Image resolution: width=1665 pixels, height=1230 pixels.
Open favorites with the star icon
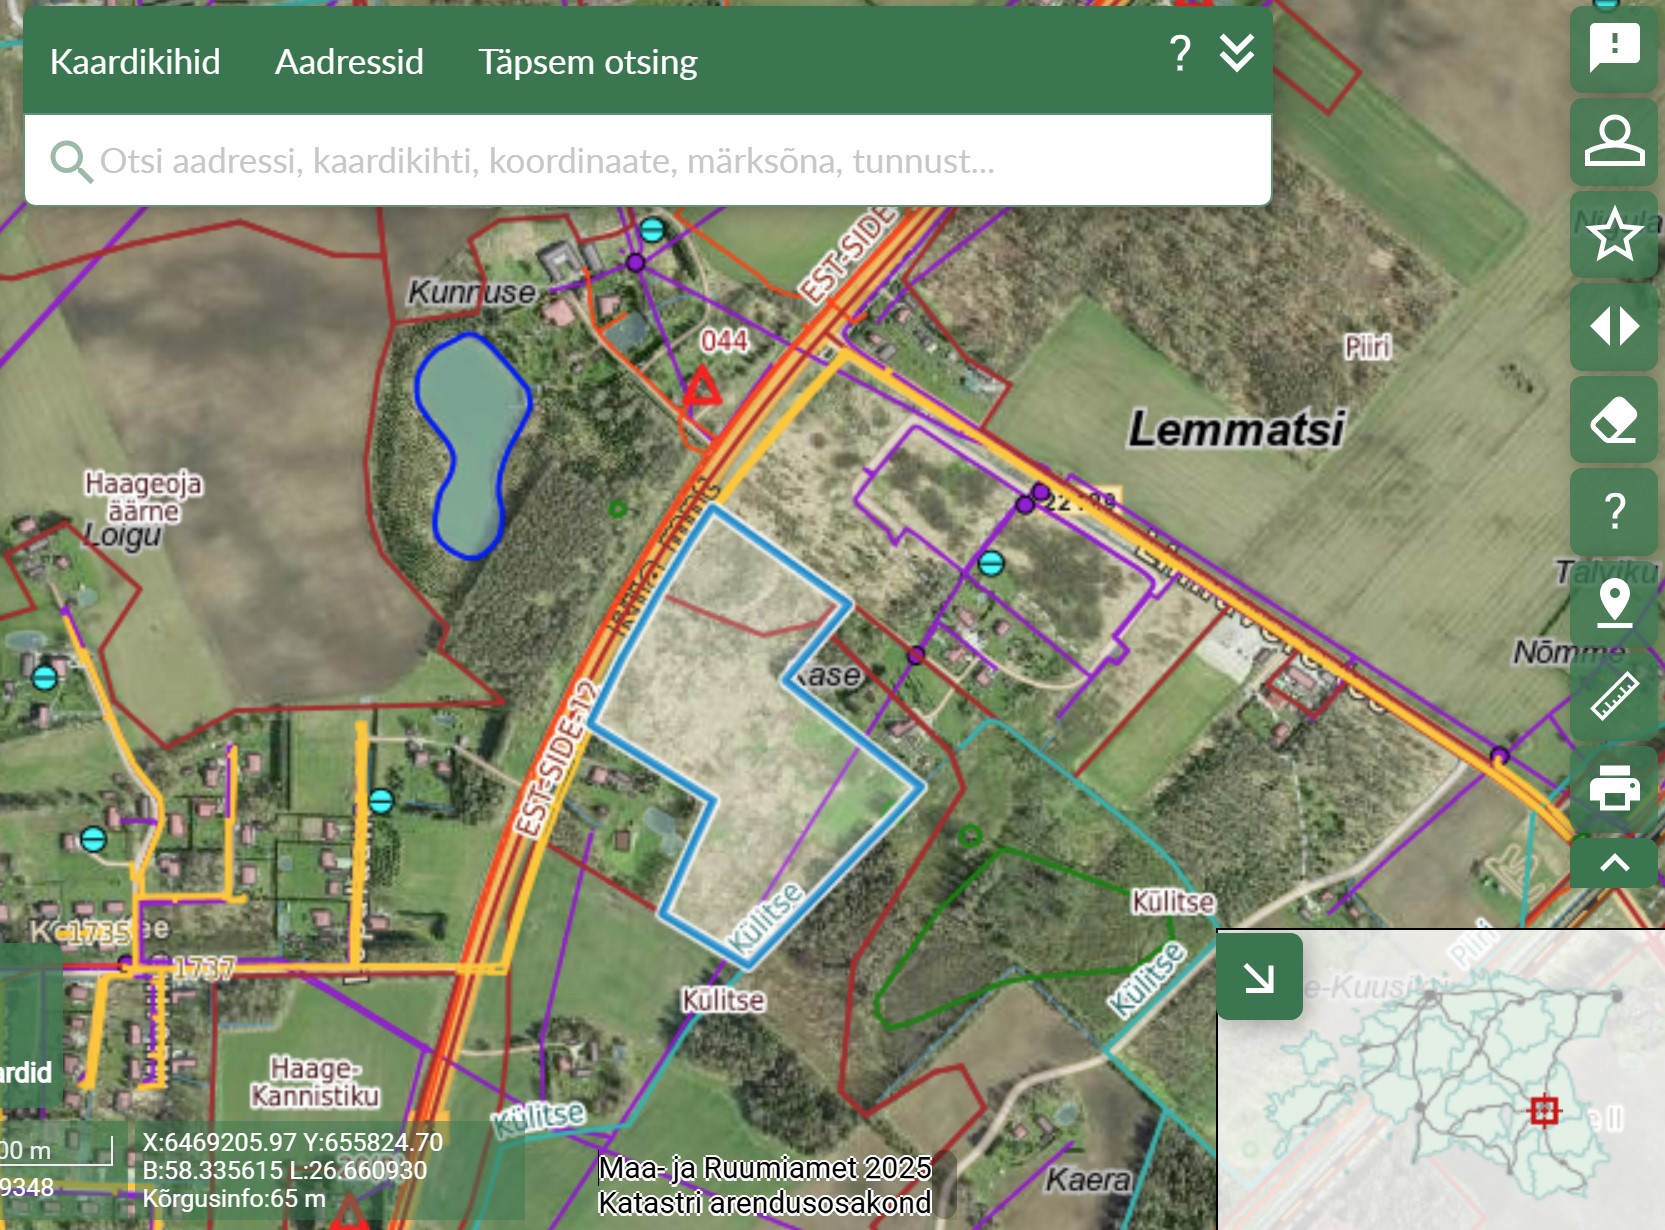(x=1614, y=235)
